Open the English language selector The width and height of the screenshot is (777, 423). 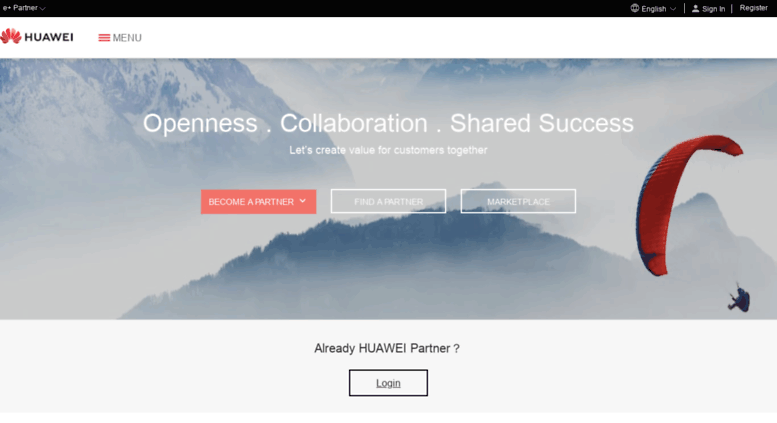pos(653,8)
